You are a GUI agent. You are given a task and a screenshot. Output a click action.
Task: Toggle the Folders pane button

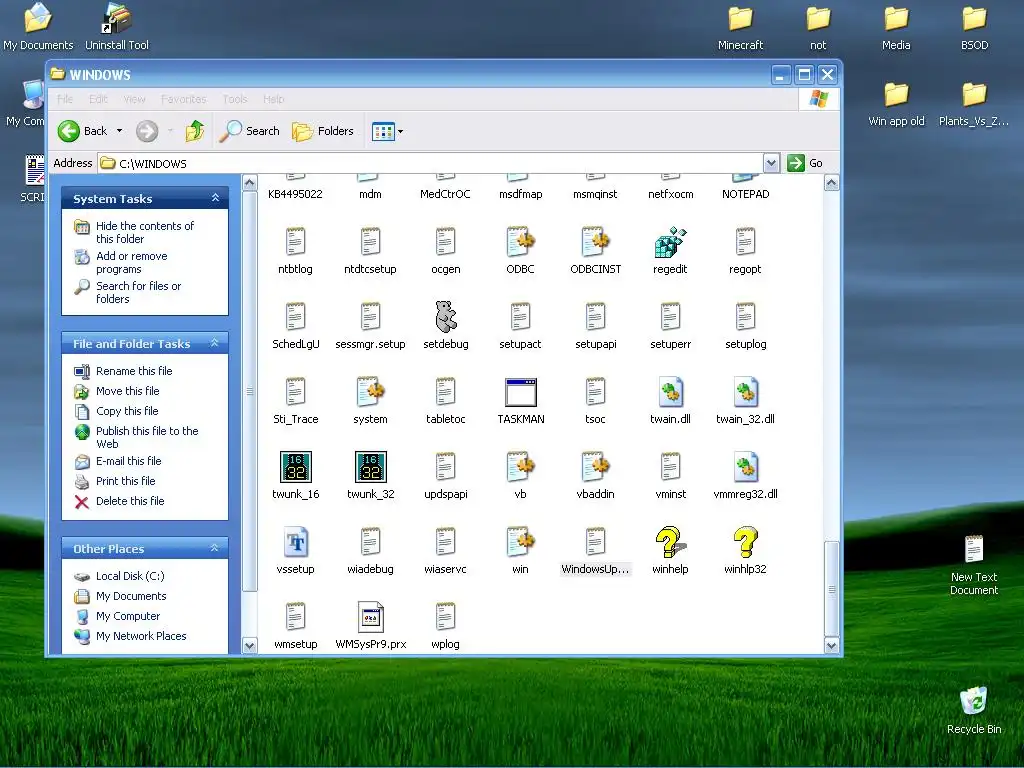pos(323,131)
